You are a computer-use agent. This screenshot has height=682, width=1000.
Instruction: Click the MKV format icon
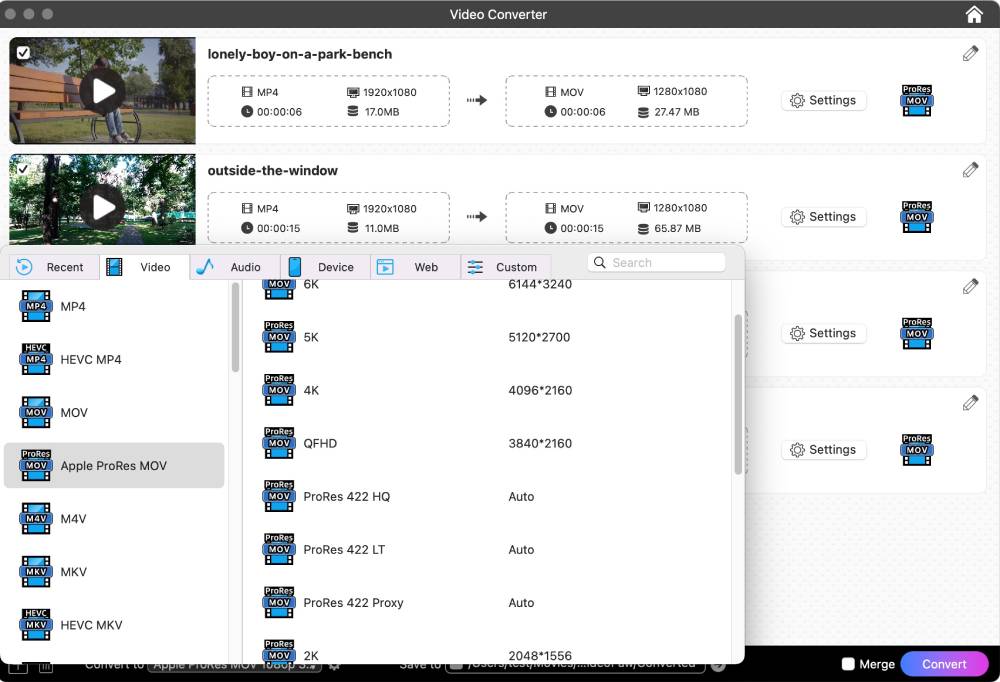pos(36,572)
